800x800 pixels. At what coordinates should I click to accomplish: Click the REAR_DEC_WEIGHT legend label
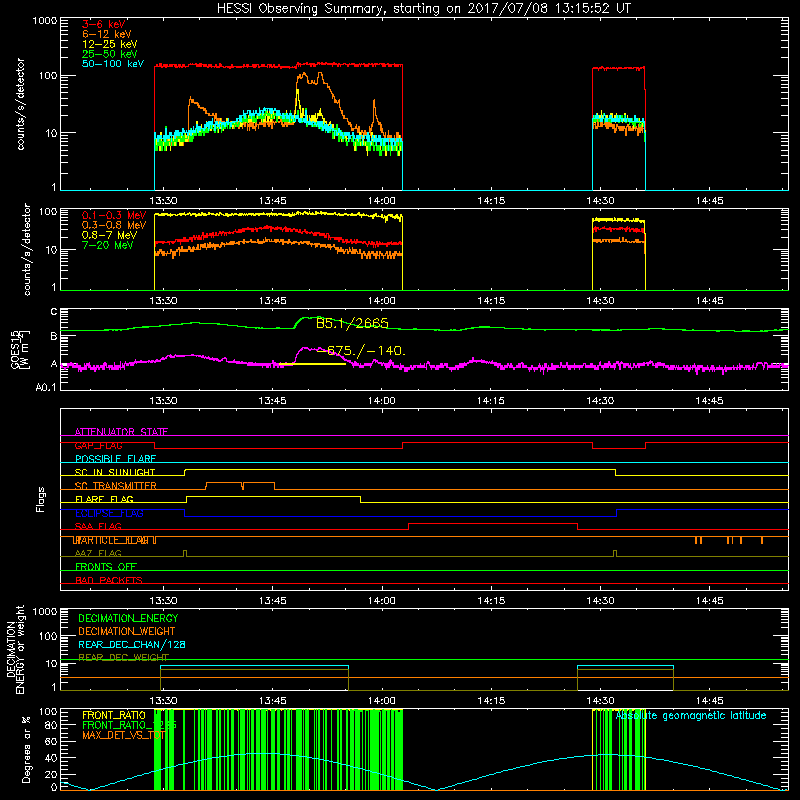tap(123, 657)
